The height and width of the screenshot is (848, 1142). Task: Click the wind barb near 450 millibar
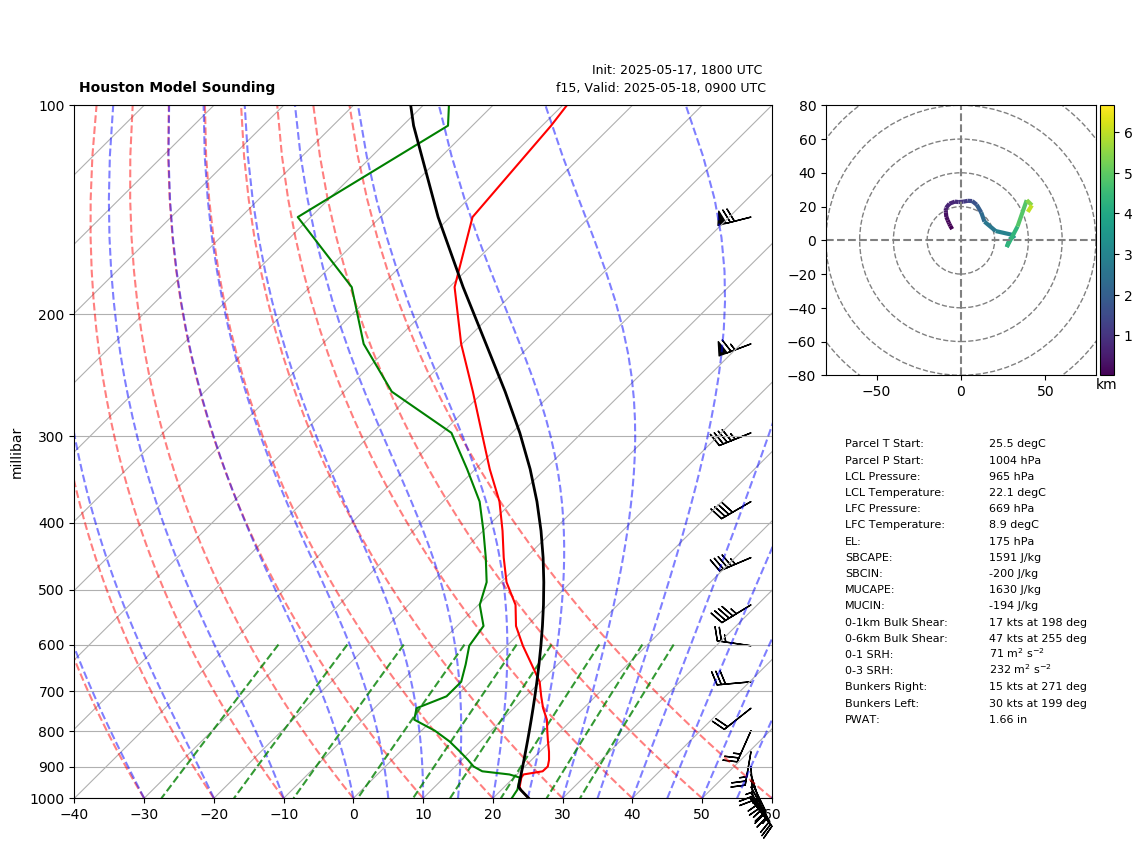(x=731, y=562)
